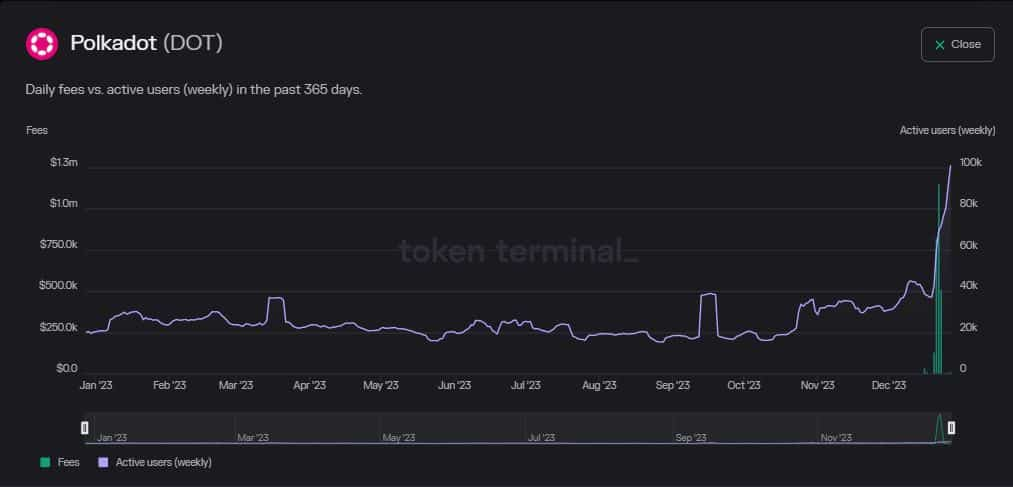Click the Sep '23 main axis label
This screenshot has height=487, width=1013.
[x=673, y=385]
